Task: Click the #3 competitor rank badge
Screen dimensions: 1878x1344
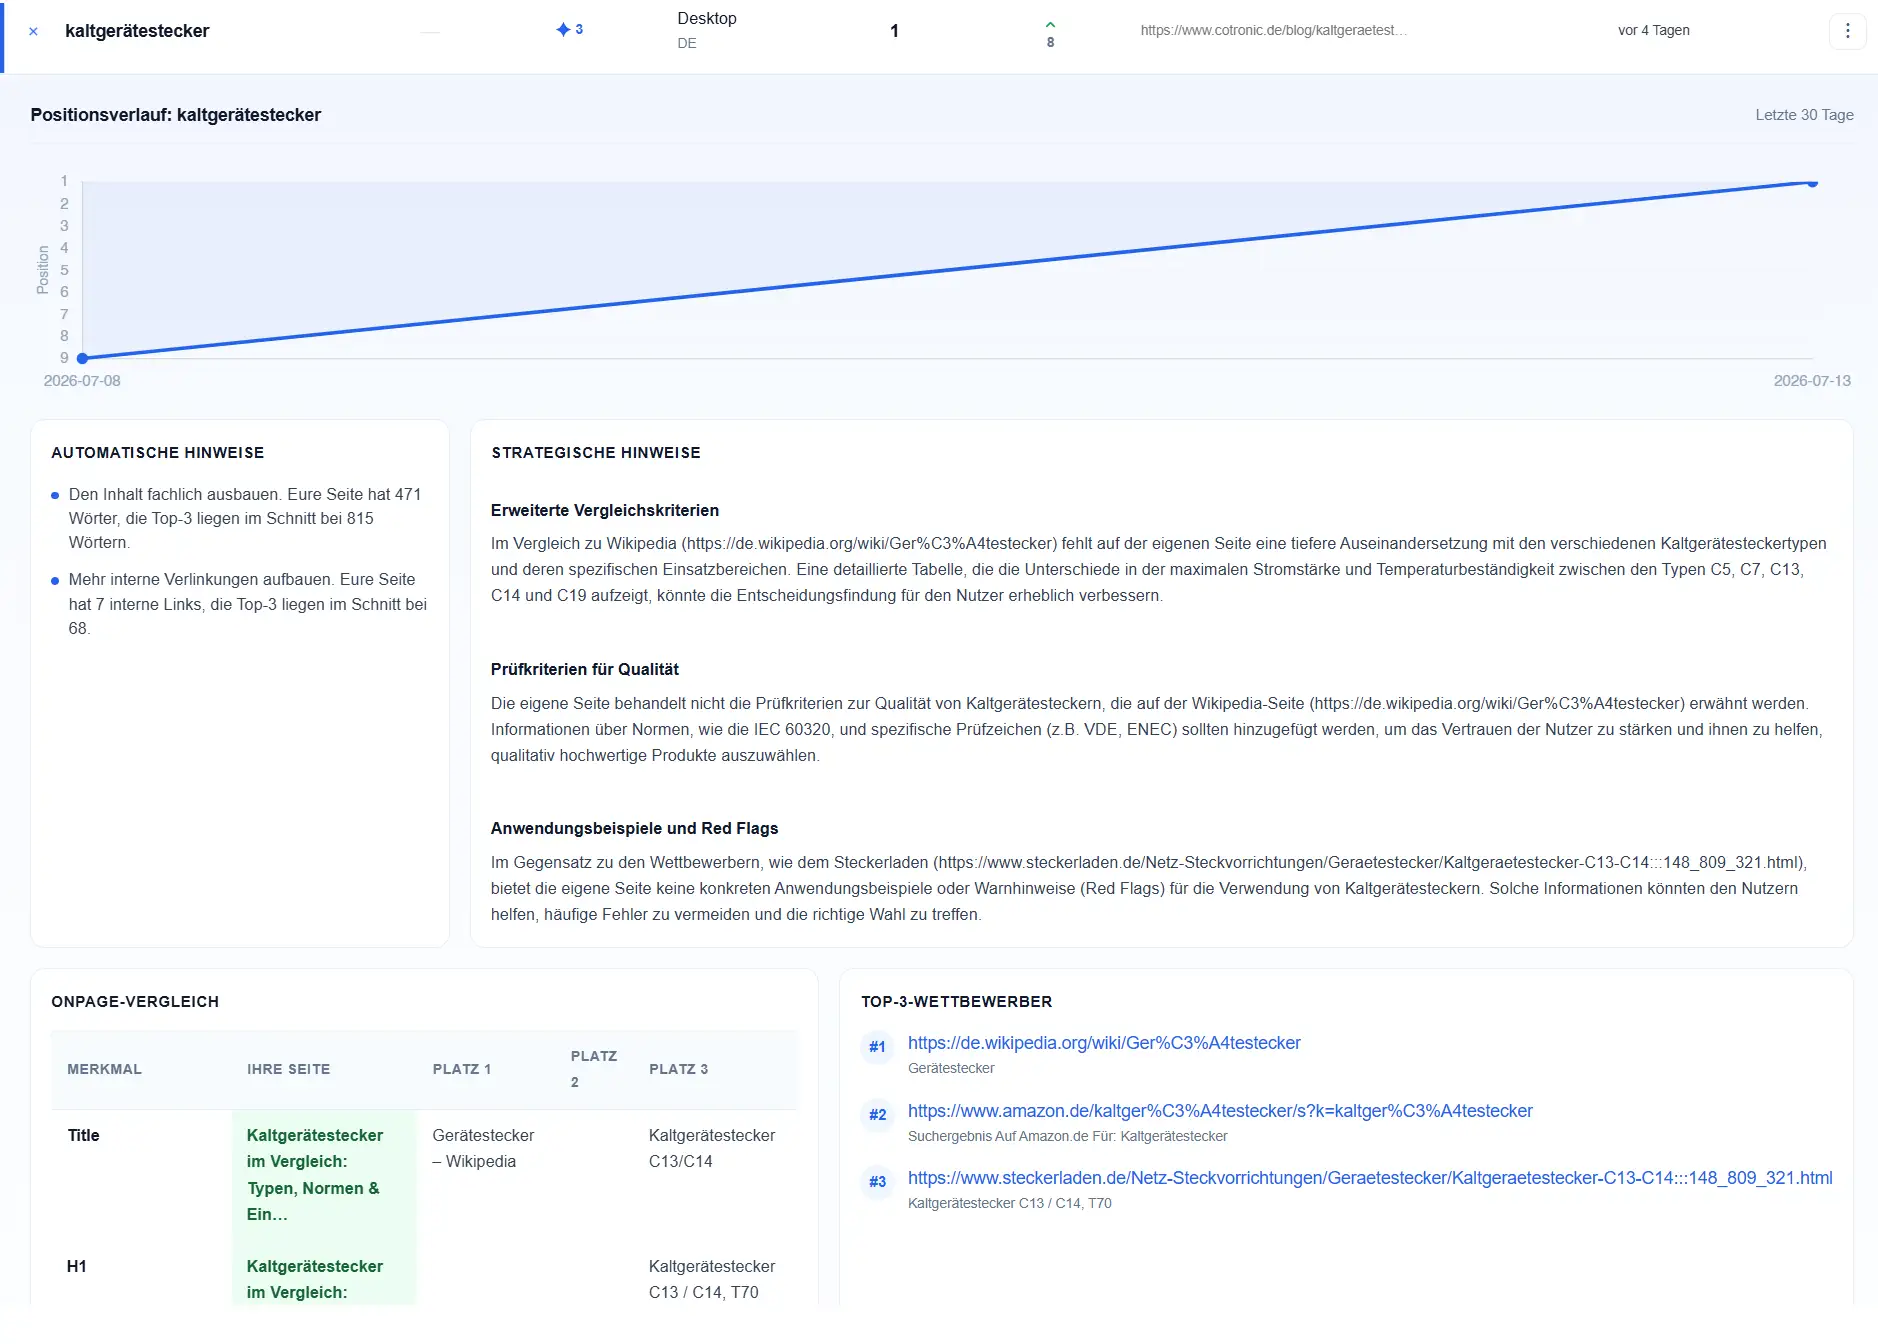Action: point(877,1181)
